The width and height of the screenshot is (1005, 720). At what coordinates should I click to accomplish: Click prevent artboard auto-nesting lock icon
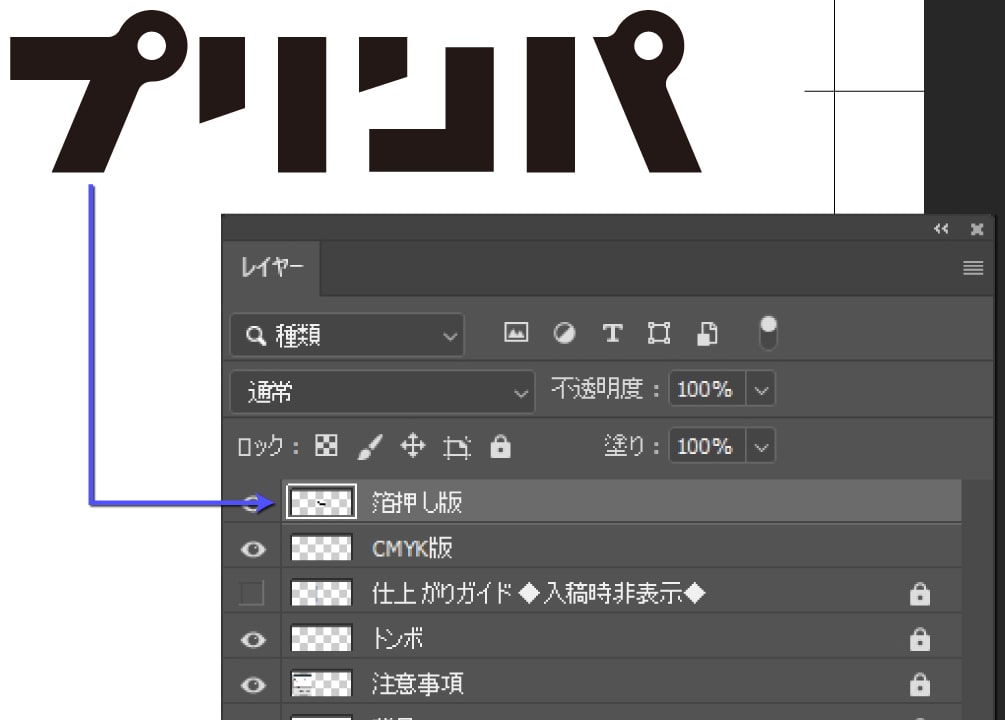[x=457, y=447]
